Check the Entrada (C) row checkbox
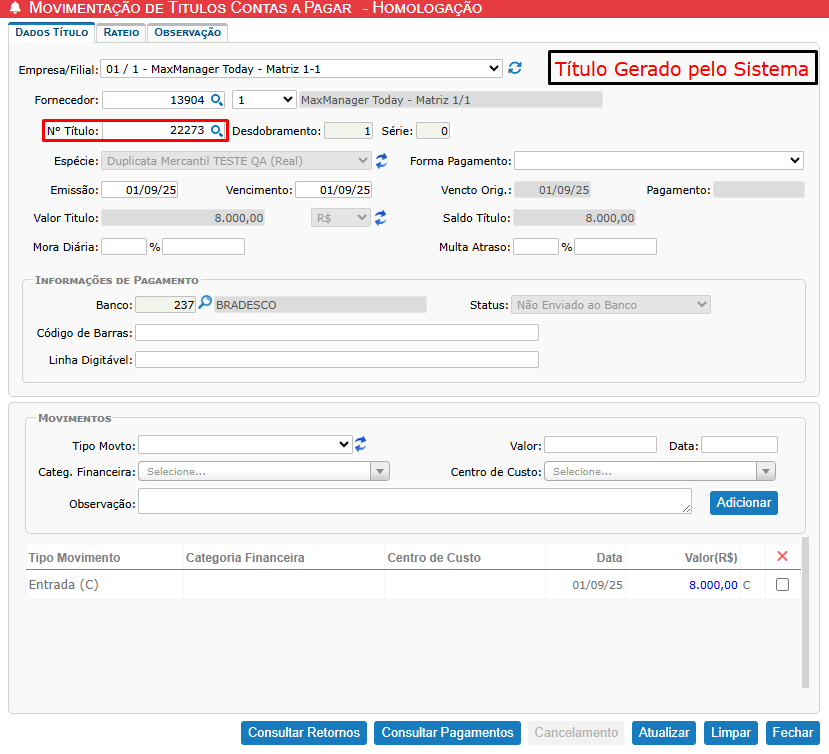 782,585
